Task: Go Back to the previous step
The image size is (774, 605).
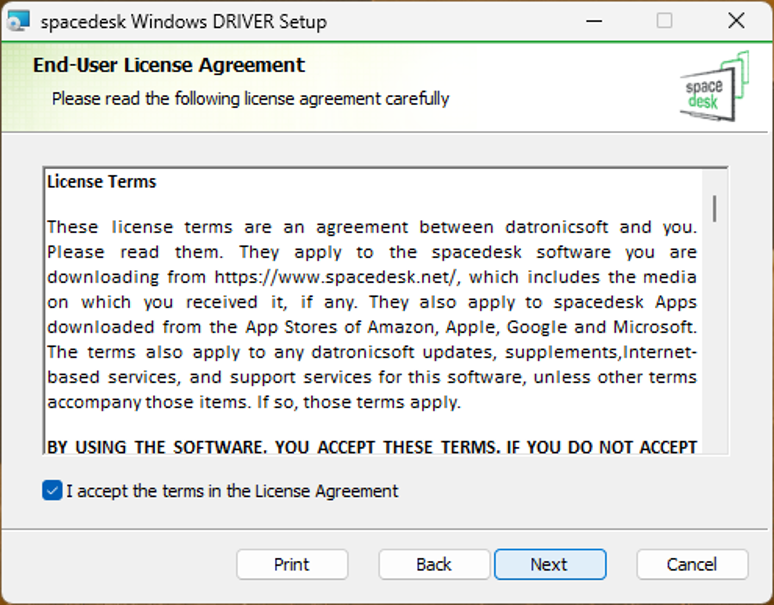Action: point(434,564)
